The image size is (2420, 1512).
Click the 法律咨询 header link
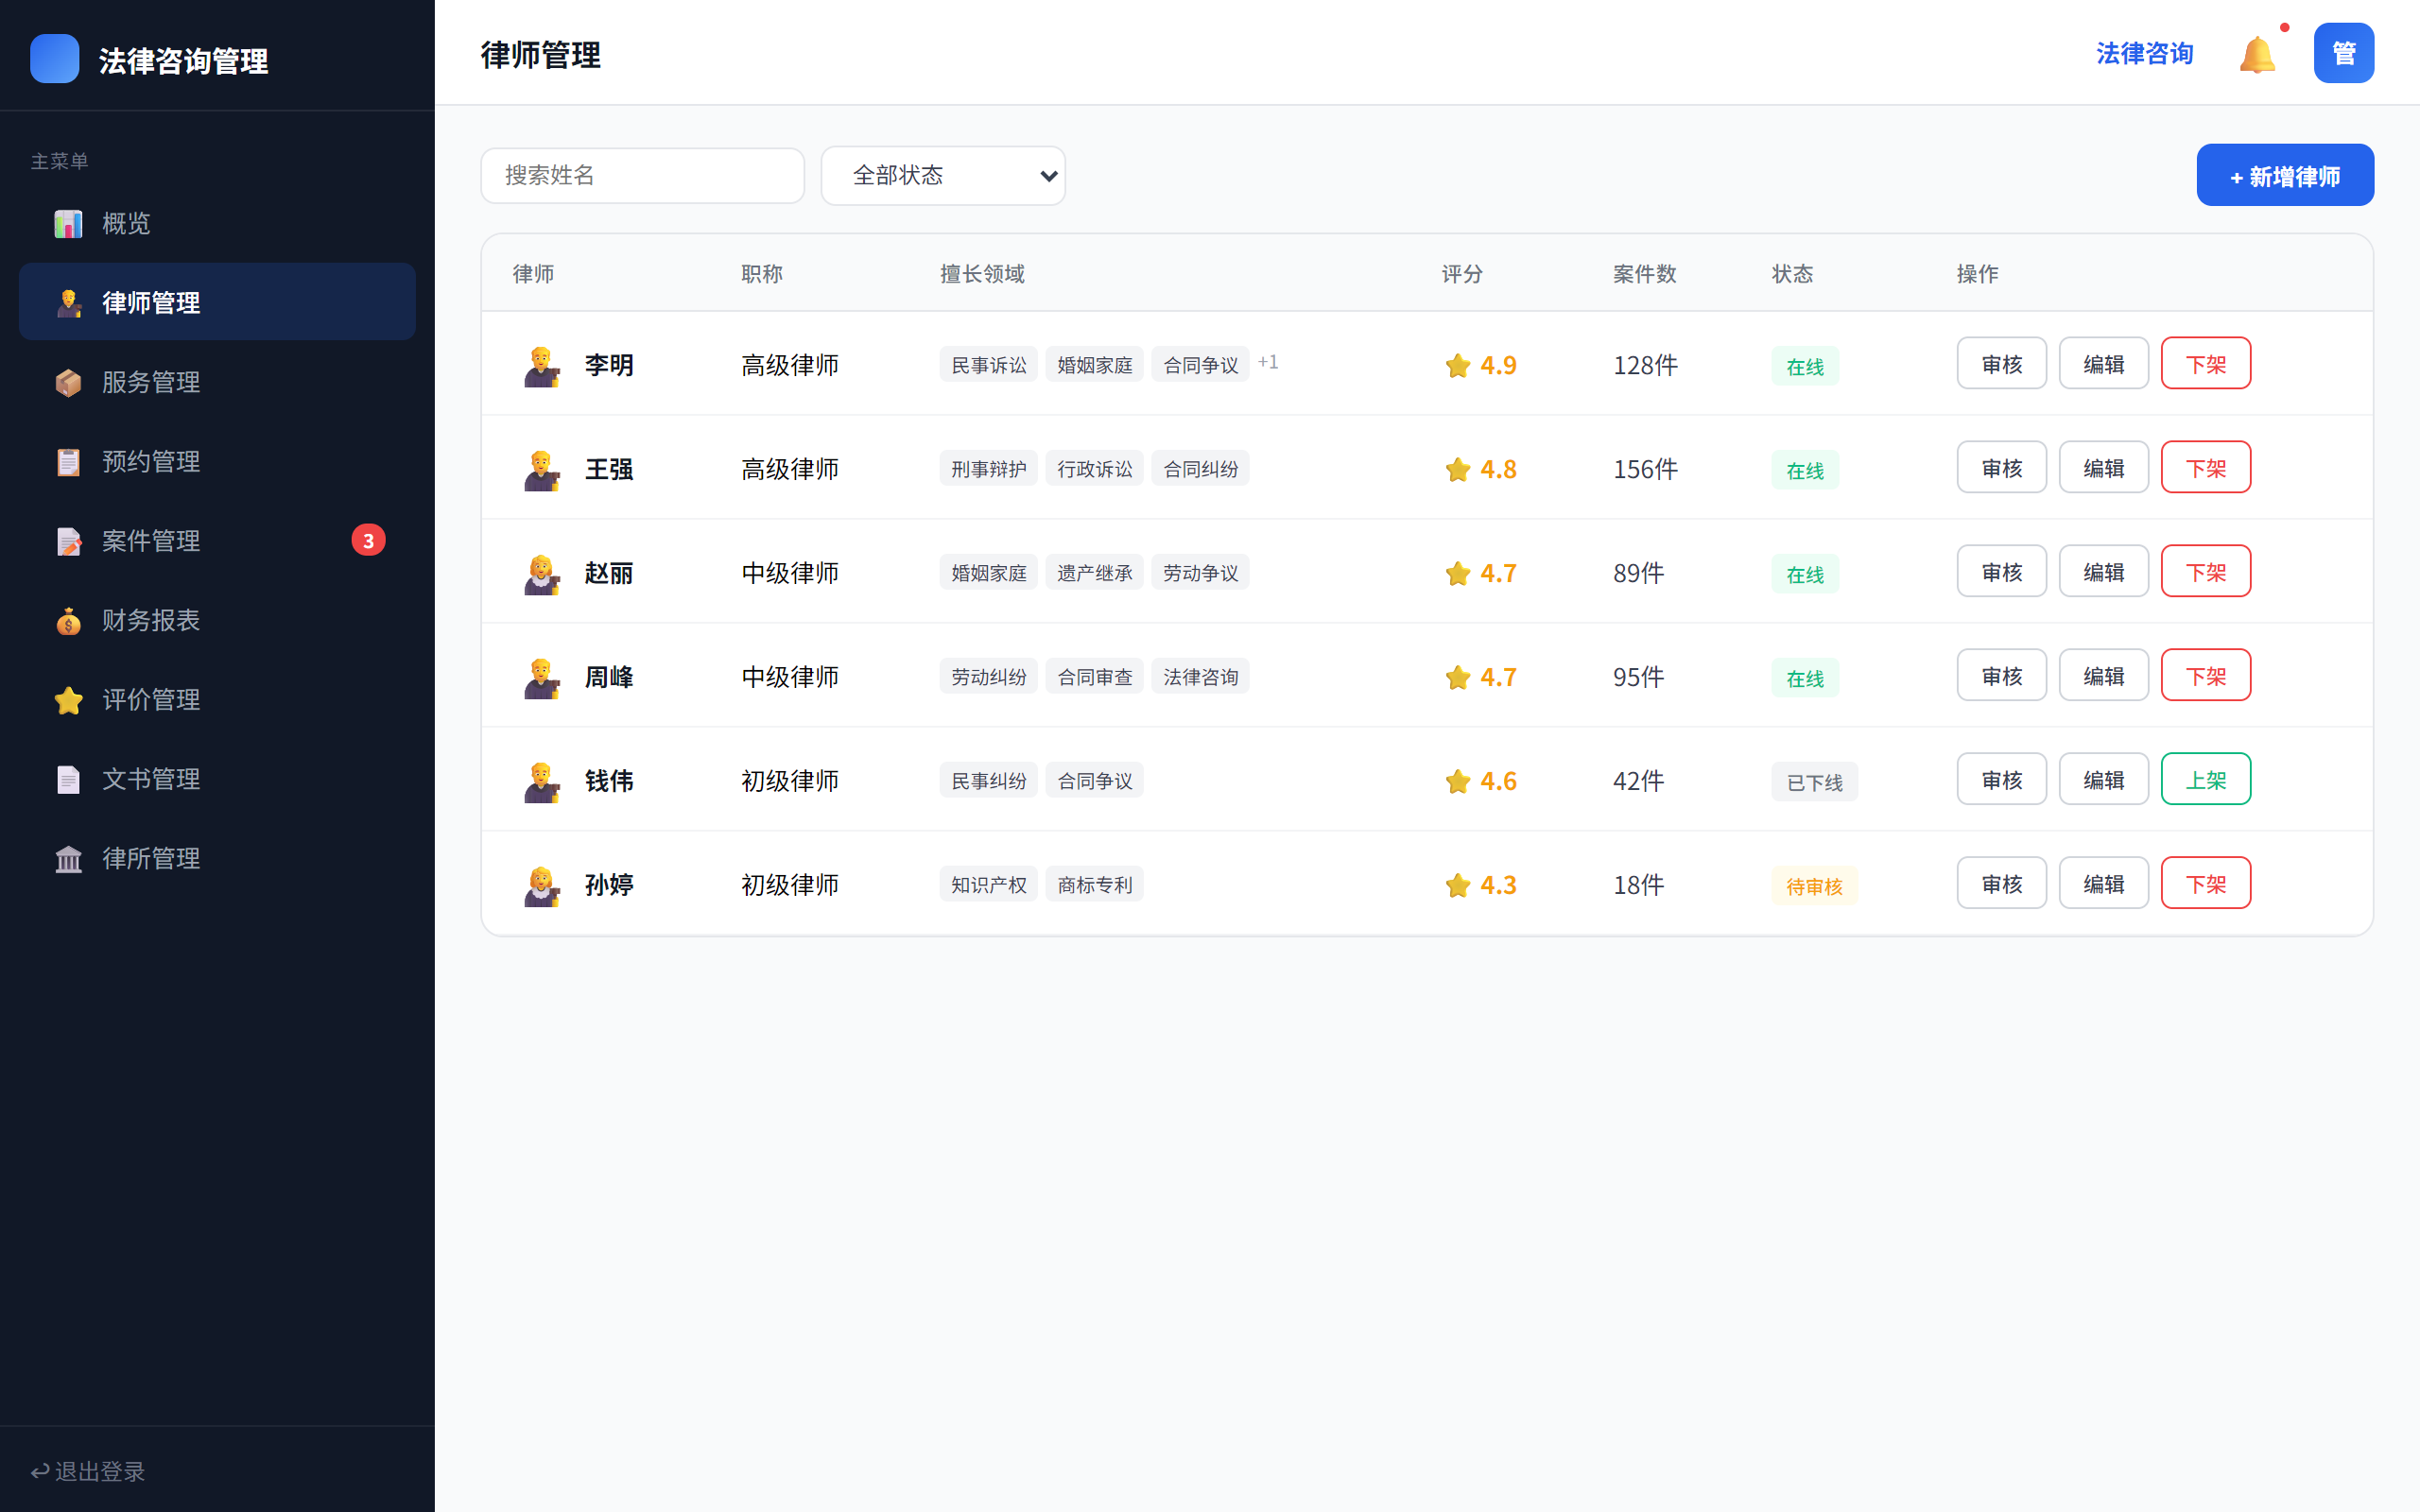point(2144,54)
